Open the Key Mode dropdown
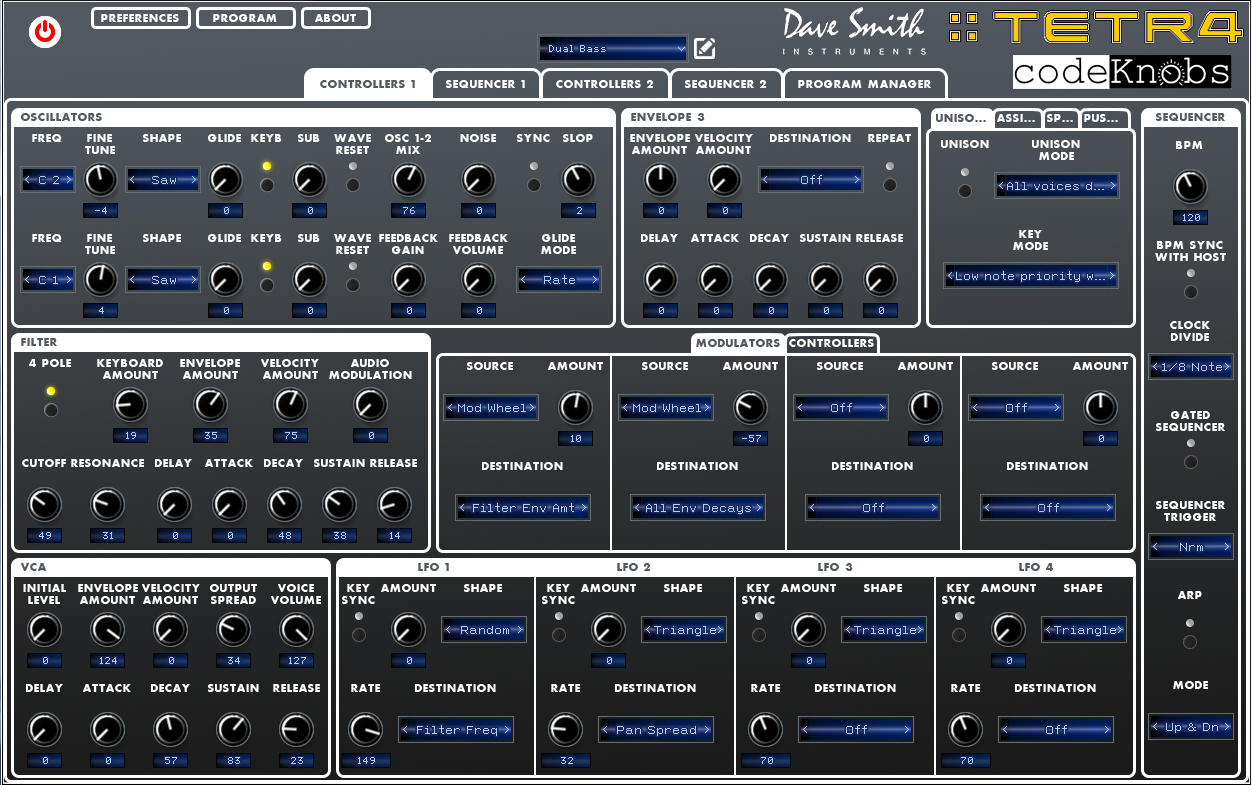 point(1031,276)
